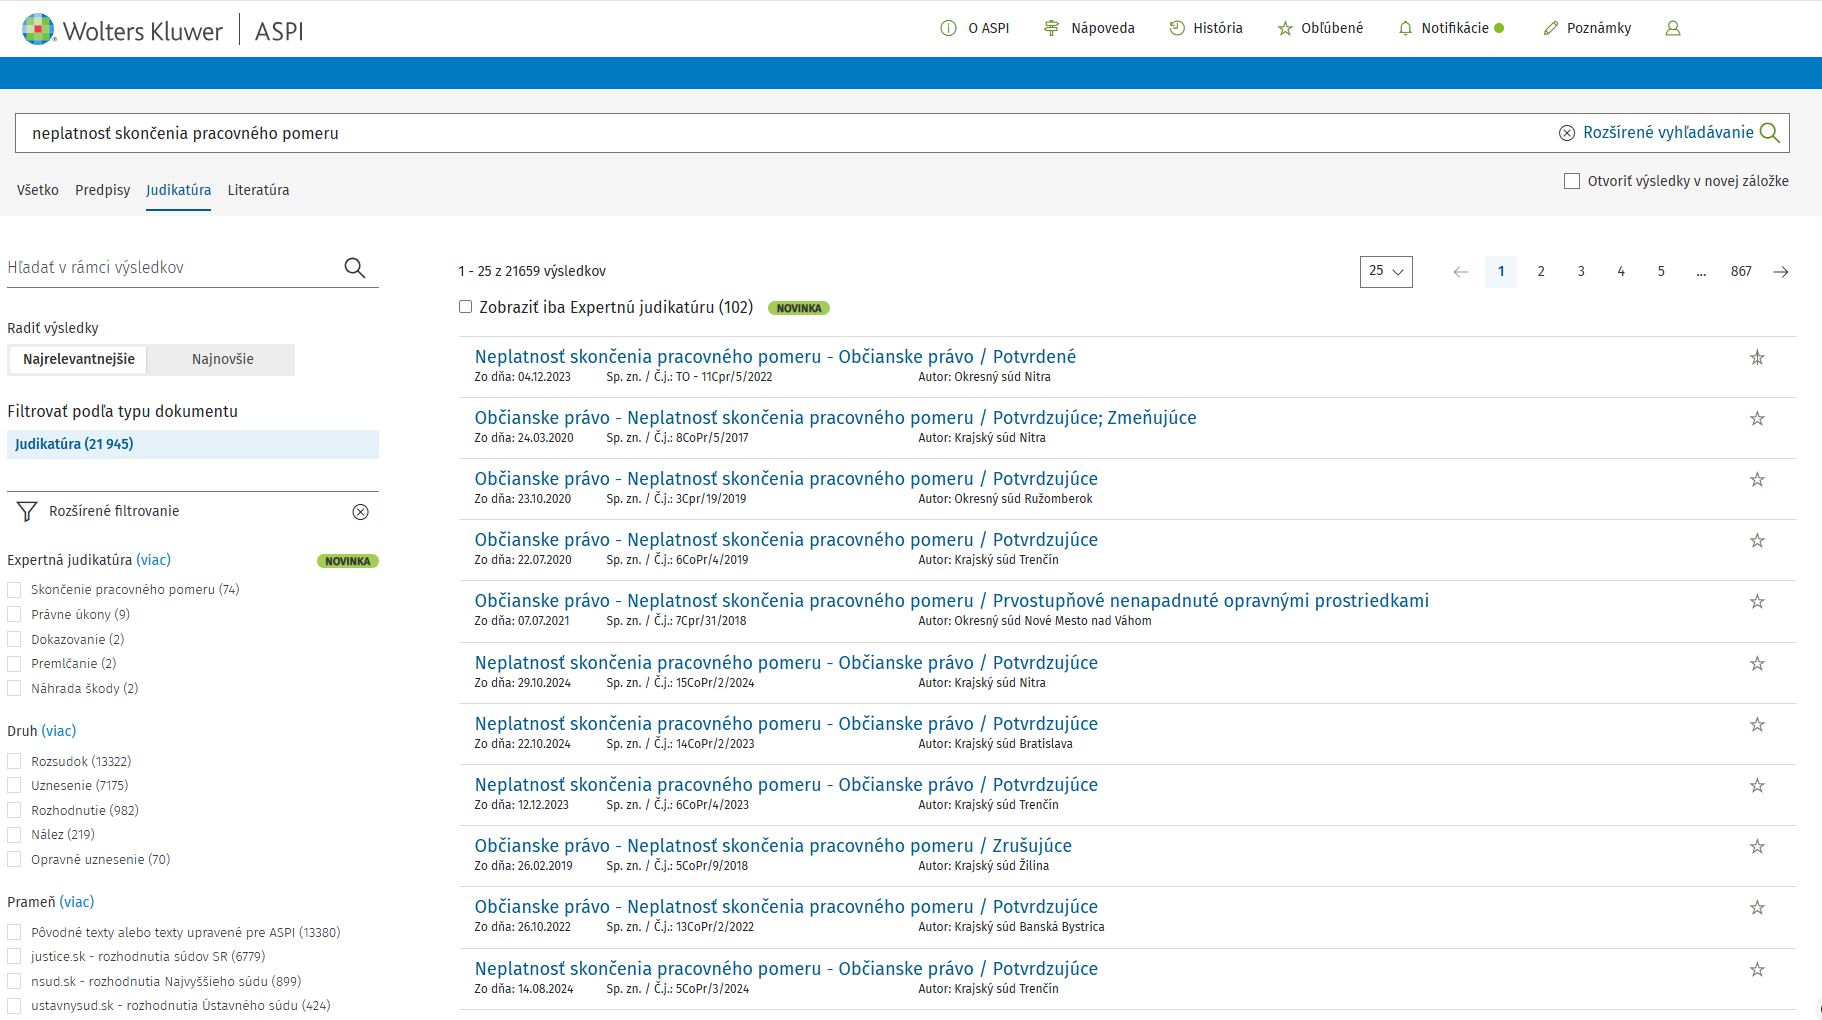Switch to the Literatúra tab
This screenshot has height=1020, width=1822.
(258, 190)
